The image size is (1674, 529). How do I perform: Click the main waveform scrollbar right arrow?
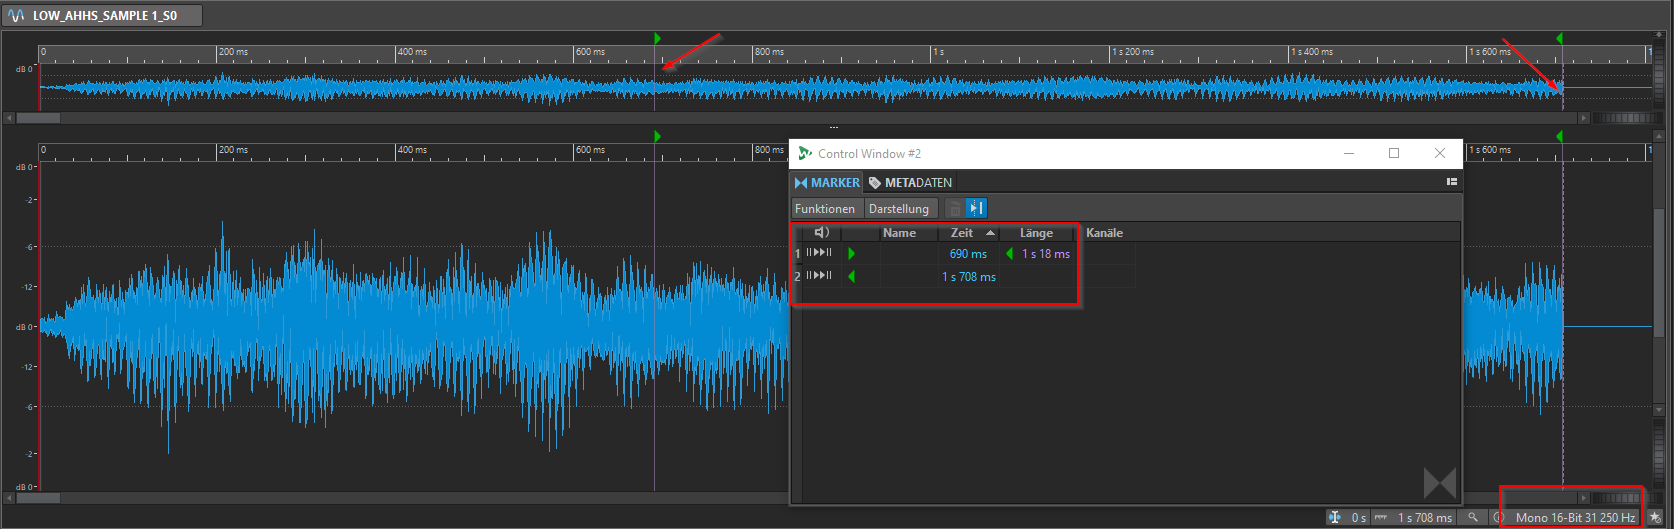tap(1583, 497)
